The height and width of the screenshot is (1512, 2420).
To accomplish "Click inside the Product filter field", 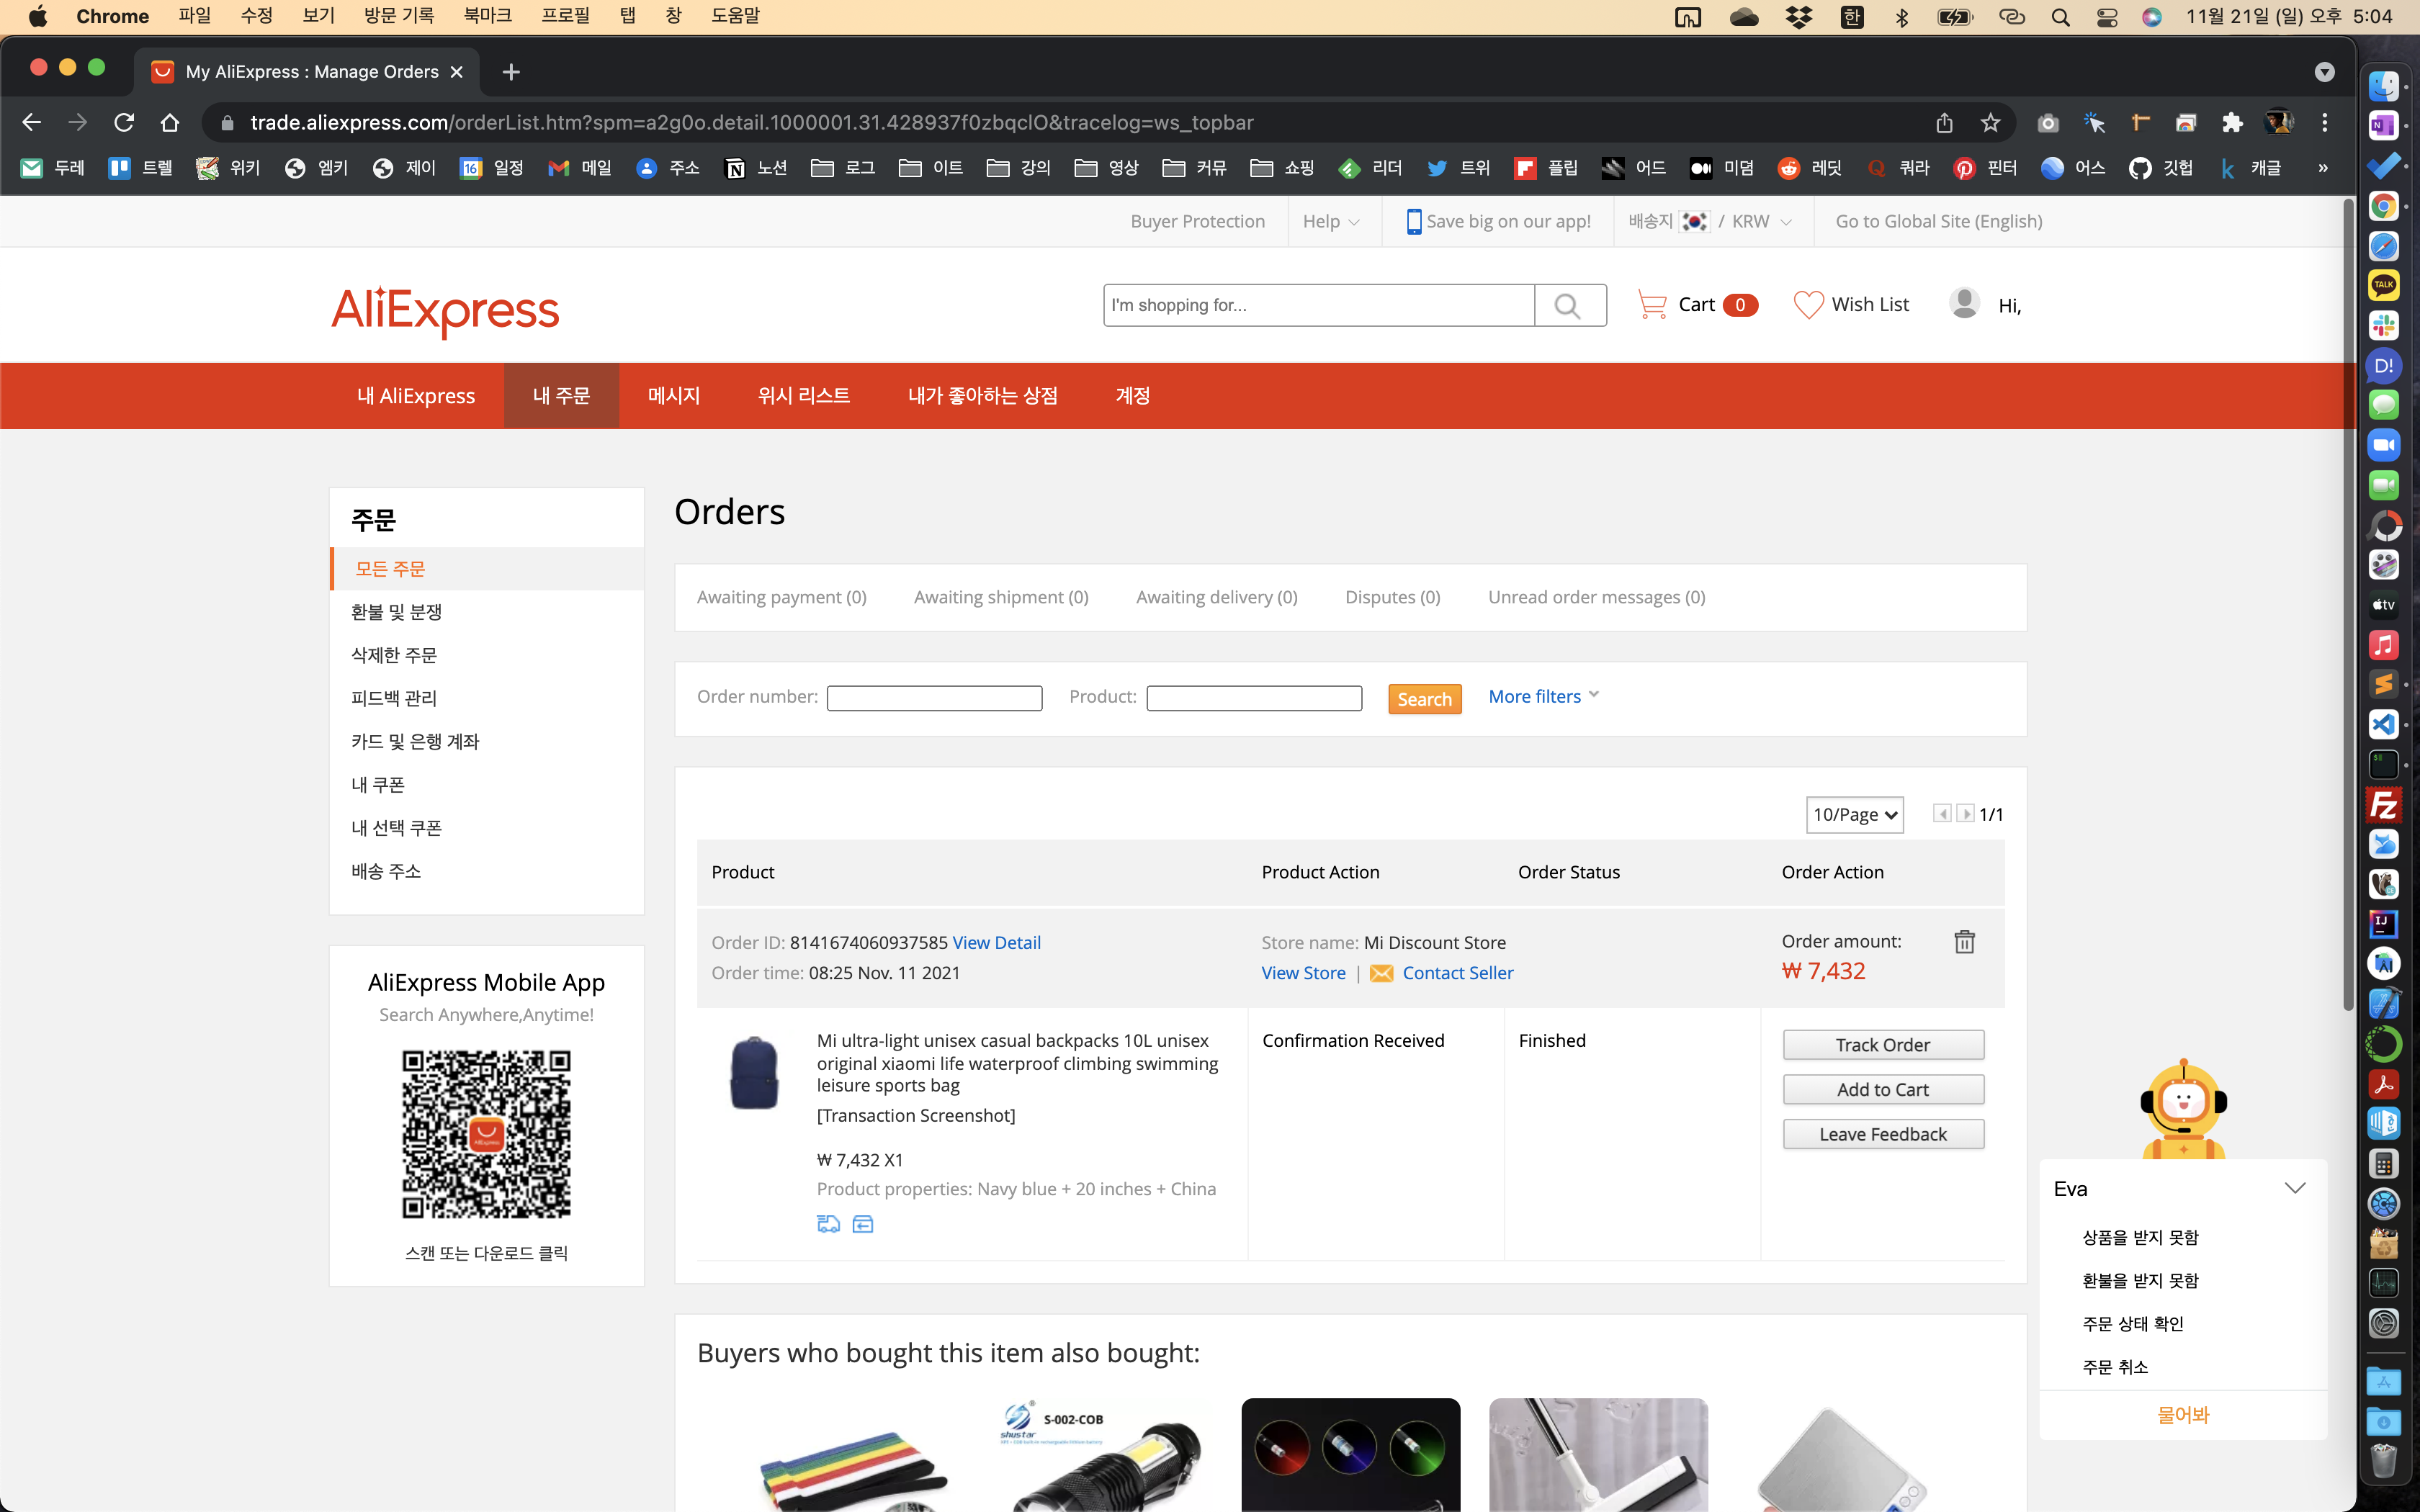I will pyautogui.click(x=1254, y=698).
